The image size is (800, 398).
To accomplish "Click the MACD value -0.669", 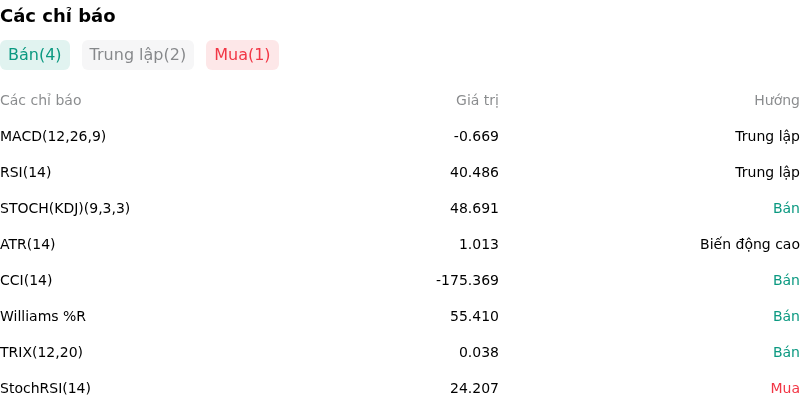I will click(x=476, y=136).
